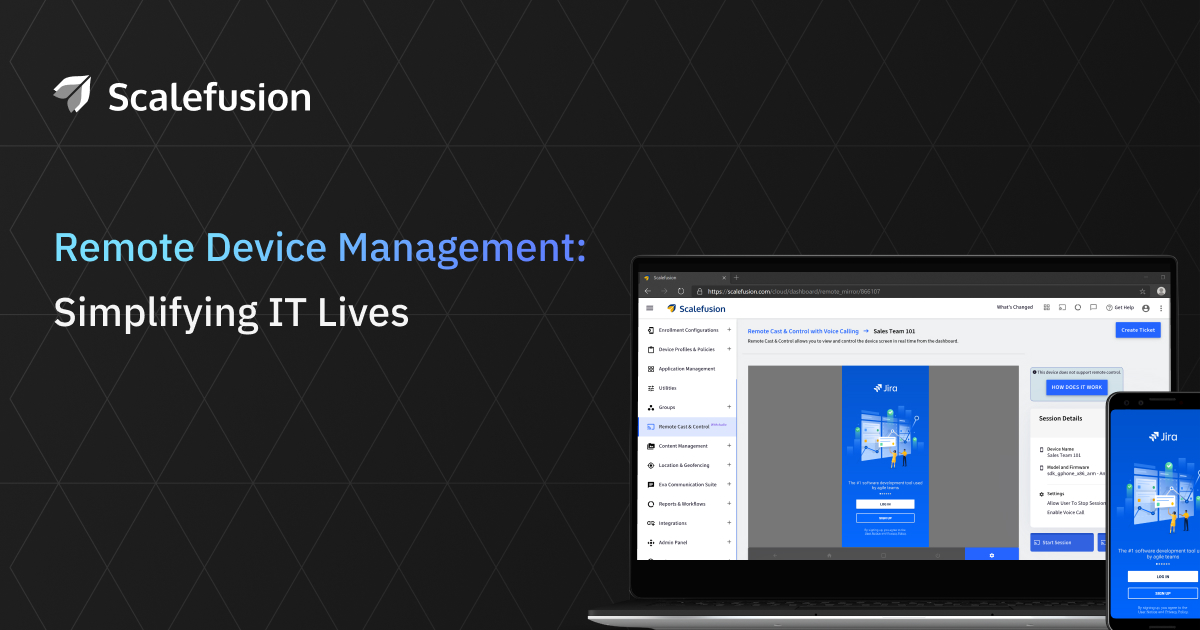Click the home icon below the mirrored screen
This screenshot has width=1200, height=630.
point(829,554)
